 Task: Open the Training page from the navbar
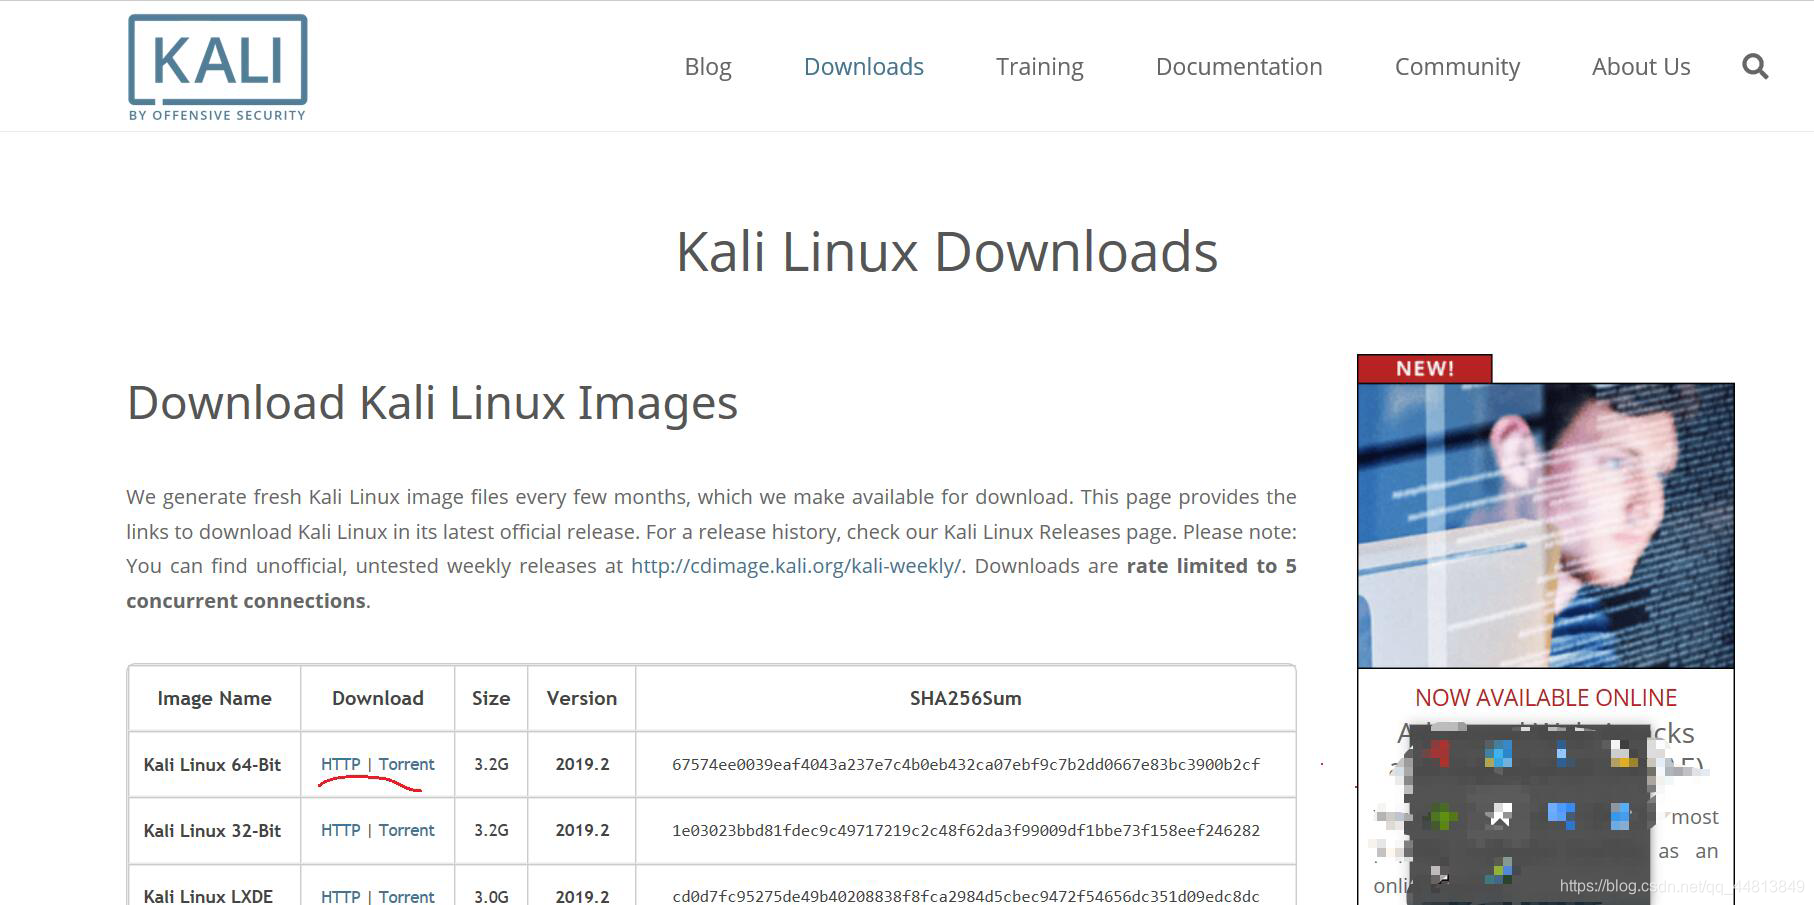pos(1039,66)
